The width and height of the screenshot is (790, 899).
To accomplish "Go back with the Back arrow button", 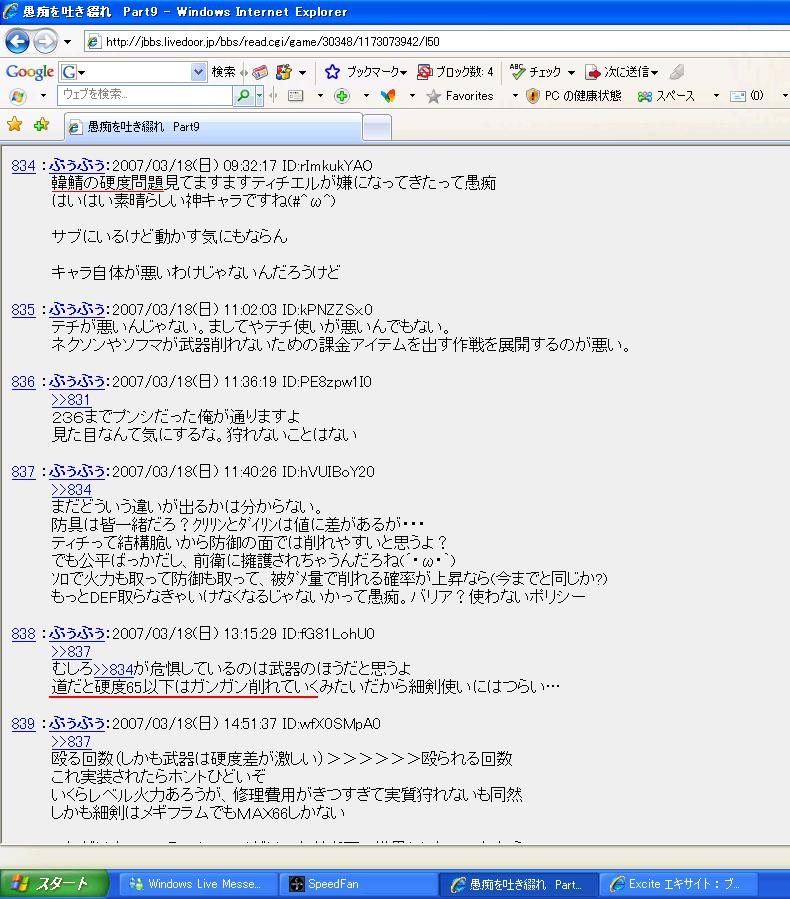I will click(17, 41).
